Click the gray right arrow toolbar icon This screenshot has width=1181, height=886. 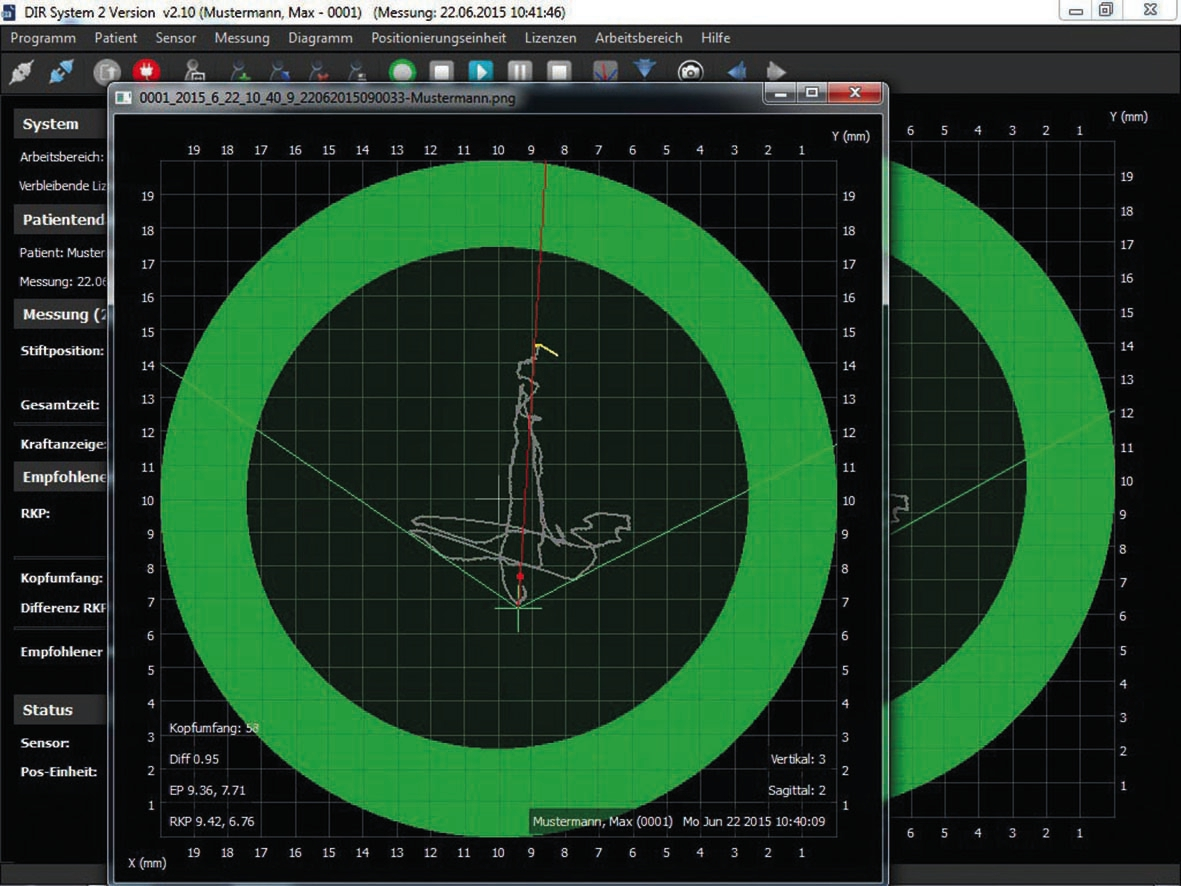[776, 72]
